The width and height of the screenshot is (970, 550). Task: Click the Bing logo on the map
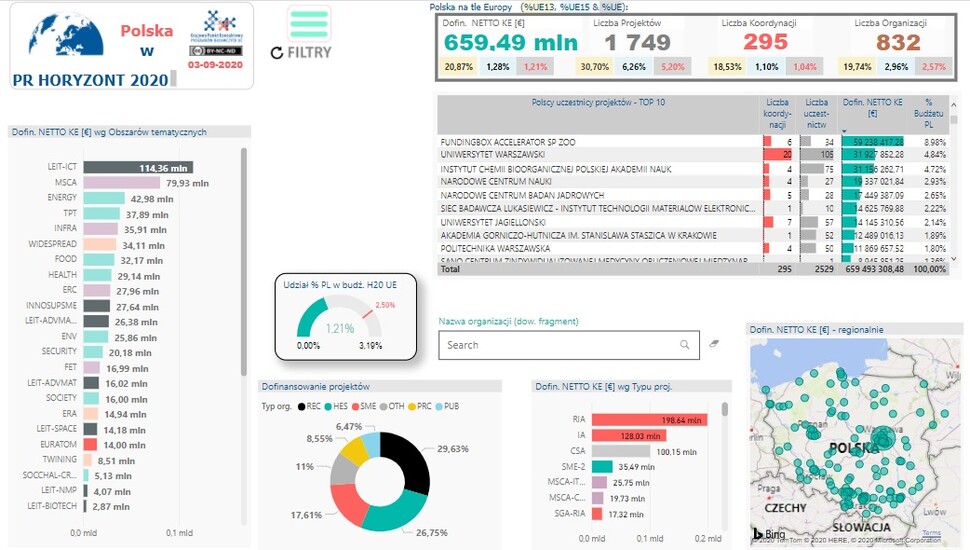point(766,533)
